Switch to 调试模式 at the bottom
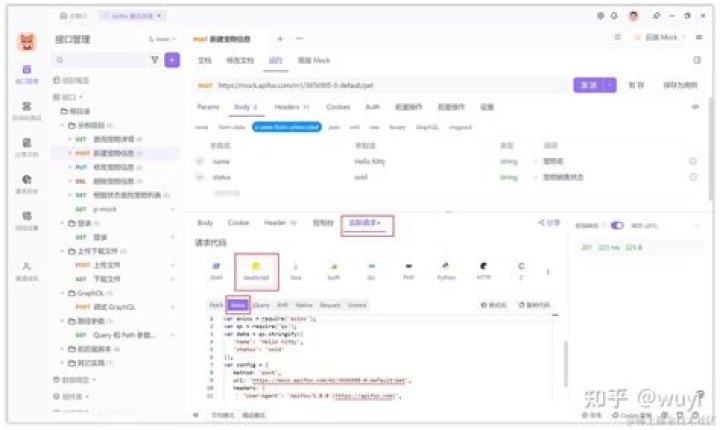This screenshot has width=720, height=430. [x=253, y=415]
